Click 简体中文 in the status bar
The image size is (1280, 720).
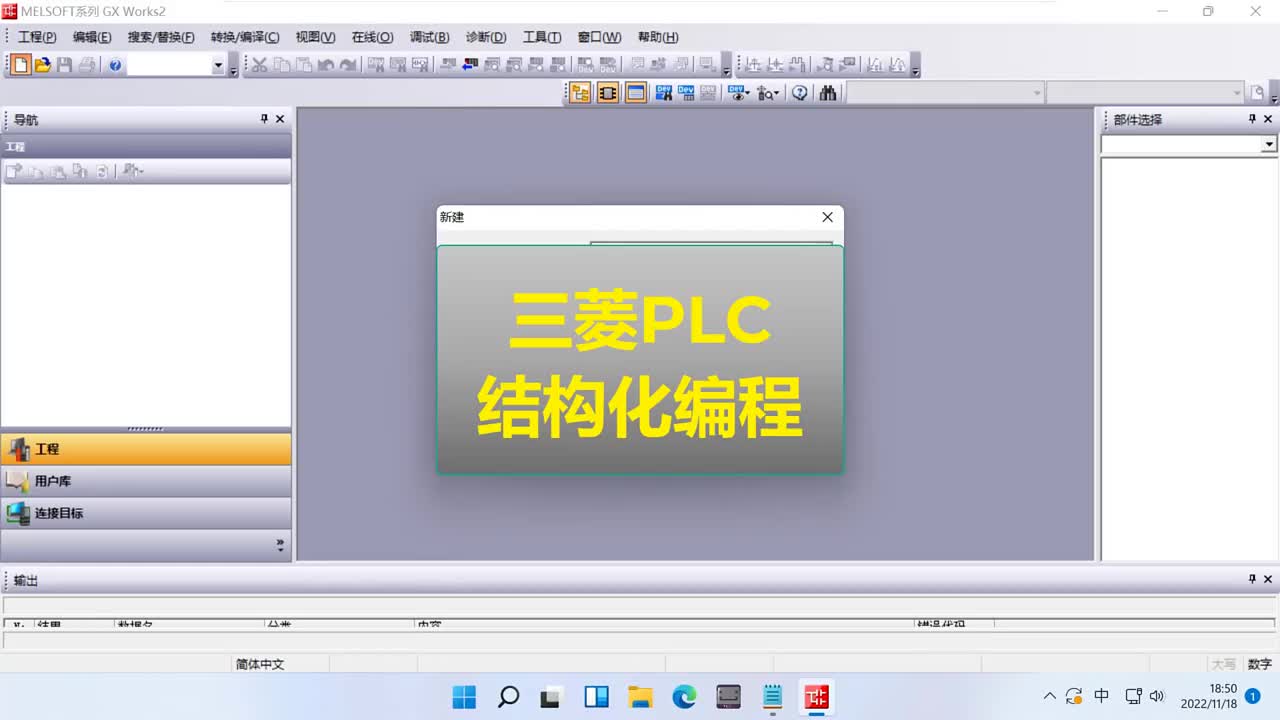click(x=260, y=664)
